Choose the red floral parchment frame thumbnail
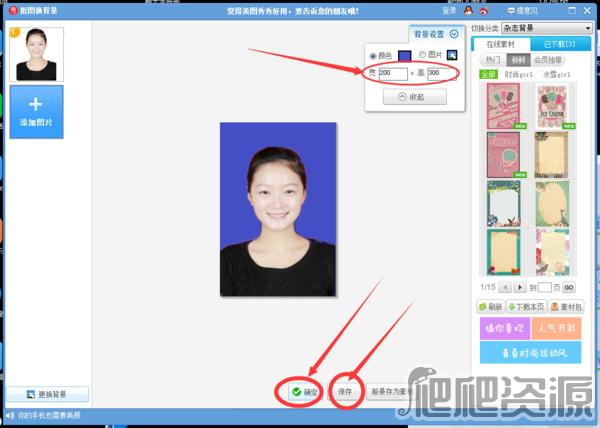 click(552, 252)
